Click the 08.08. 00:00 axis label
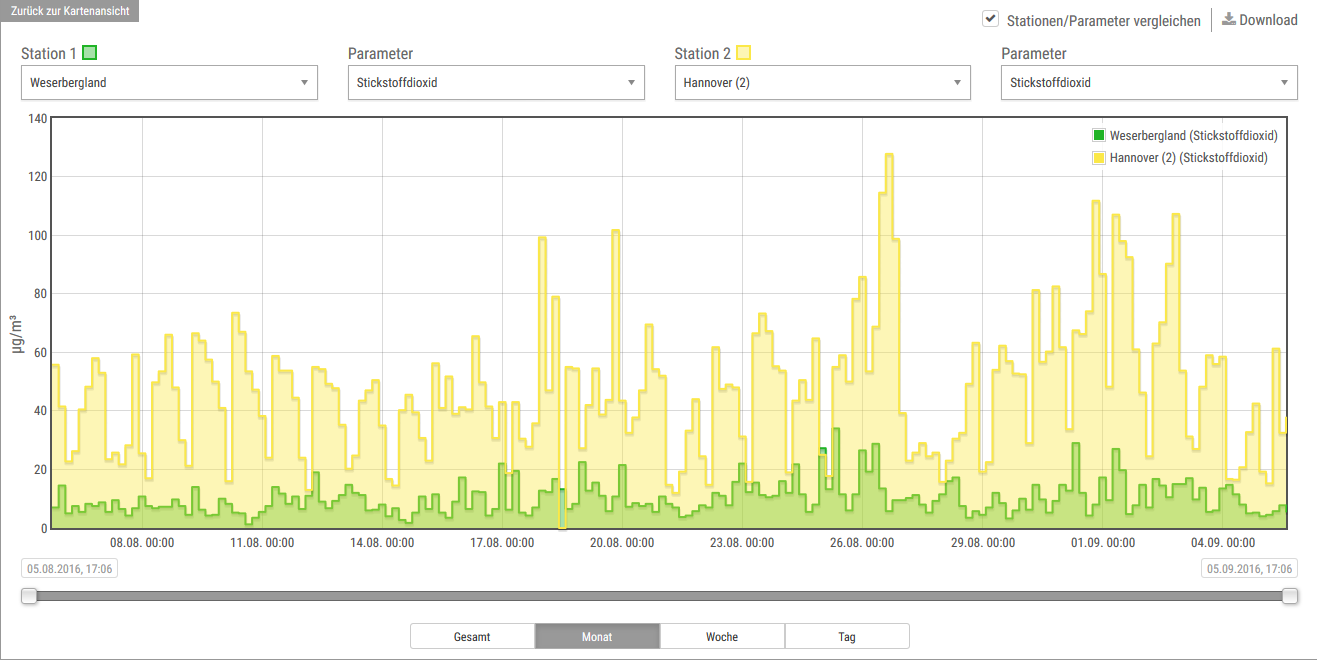This screenshot has height=660, width=1317. 142,543
